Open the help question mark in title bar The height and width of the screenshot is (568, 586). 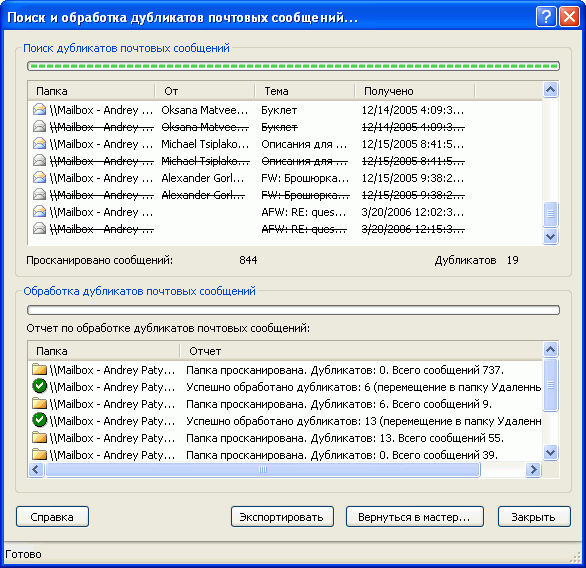(546, 17)
